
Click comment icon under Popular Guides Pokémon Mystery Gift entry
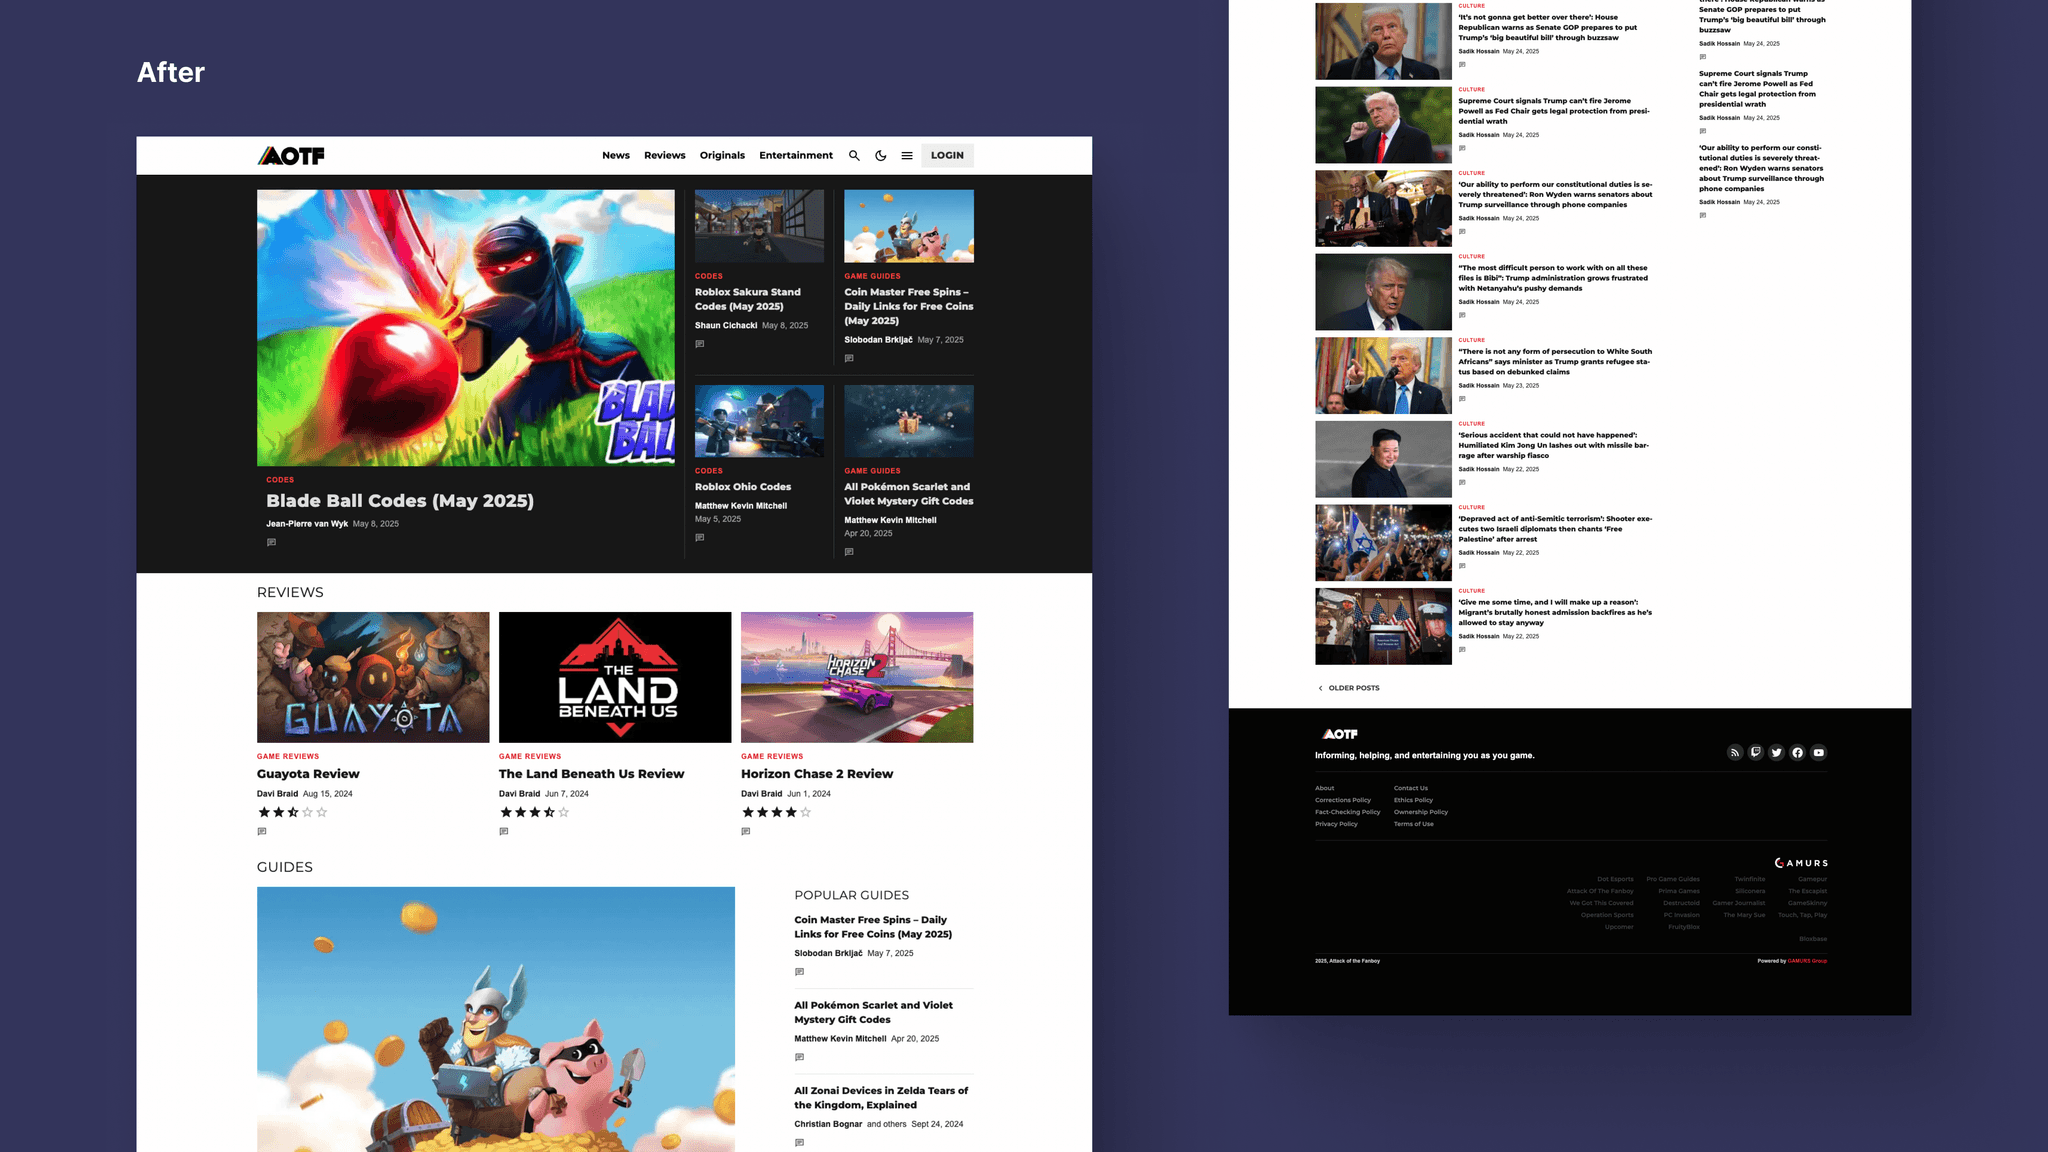tap(800, 1057)
